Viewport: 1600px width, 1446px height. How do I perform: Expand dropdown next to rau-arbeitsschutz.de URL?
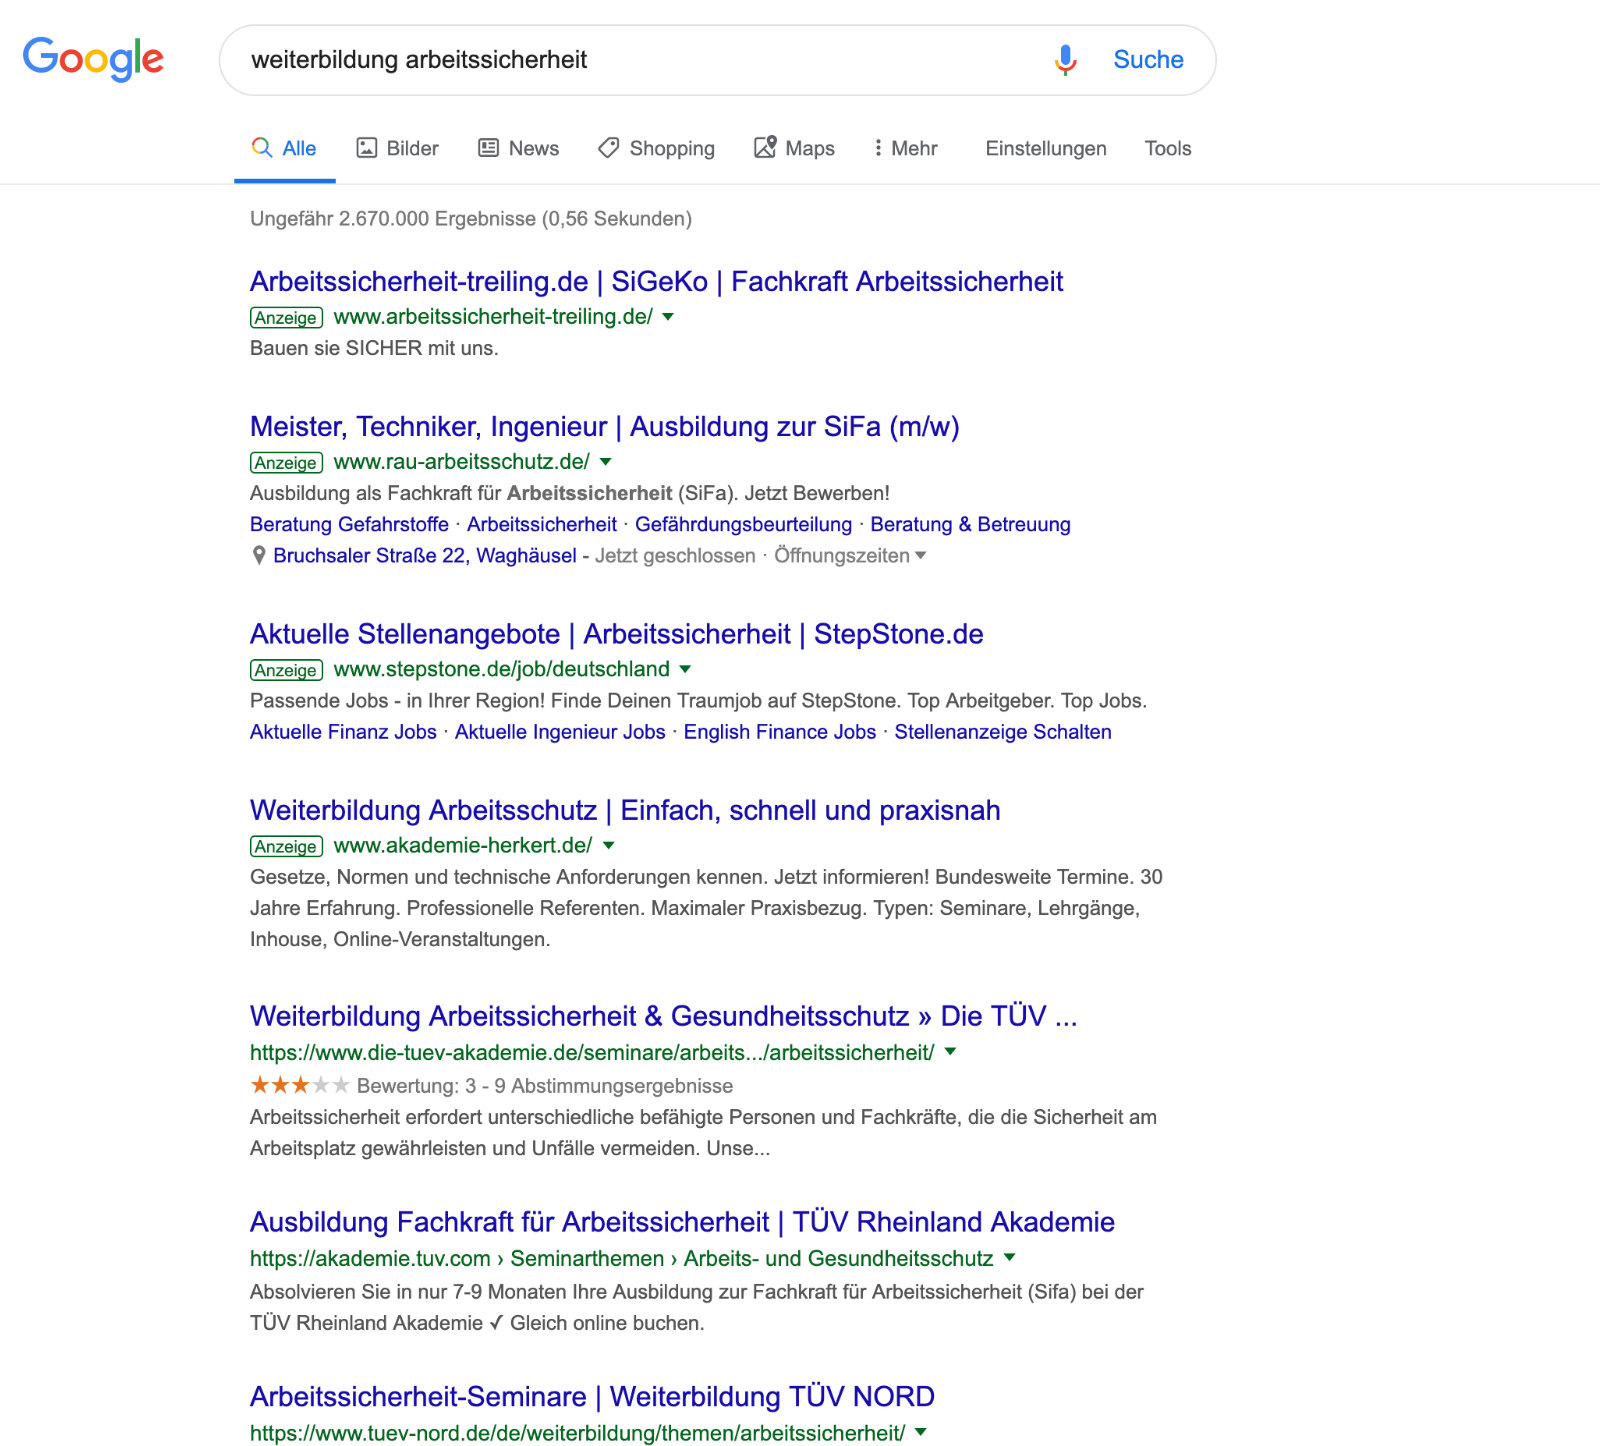click(605, 462)
